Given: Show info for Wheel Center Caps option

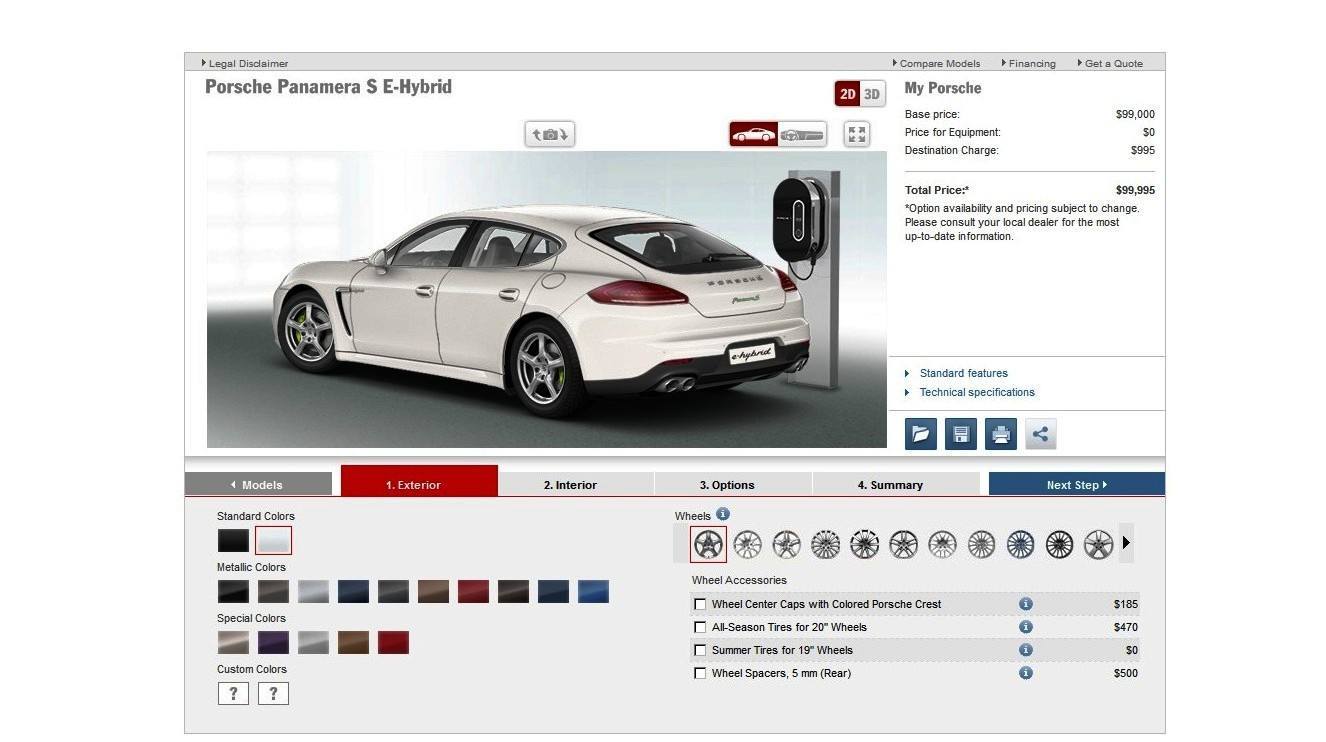Looking at the screenshot, I should [x=1026, y=604].
